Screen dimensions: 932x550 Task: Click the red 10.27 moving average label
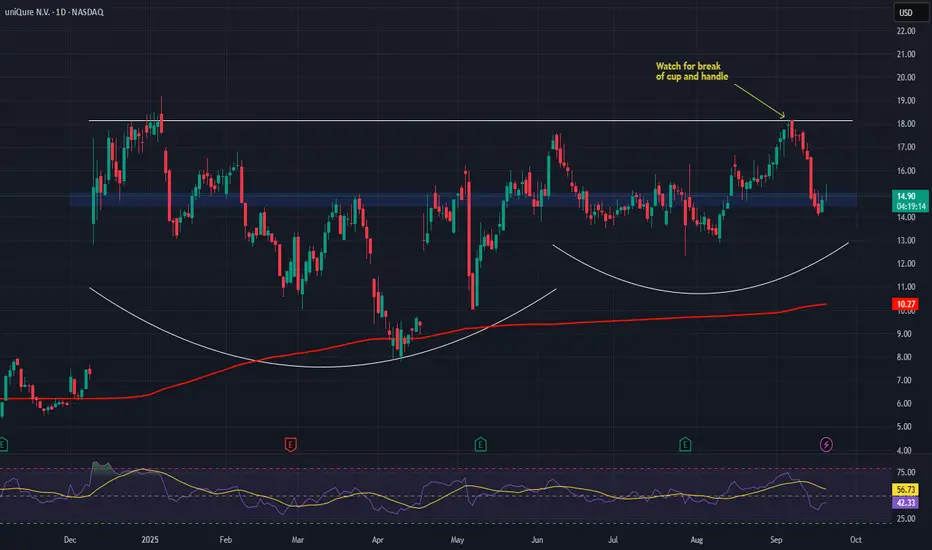[906, 304]
